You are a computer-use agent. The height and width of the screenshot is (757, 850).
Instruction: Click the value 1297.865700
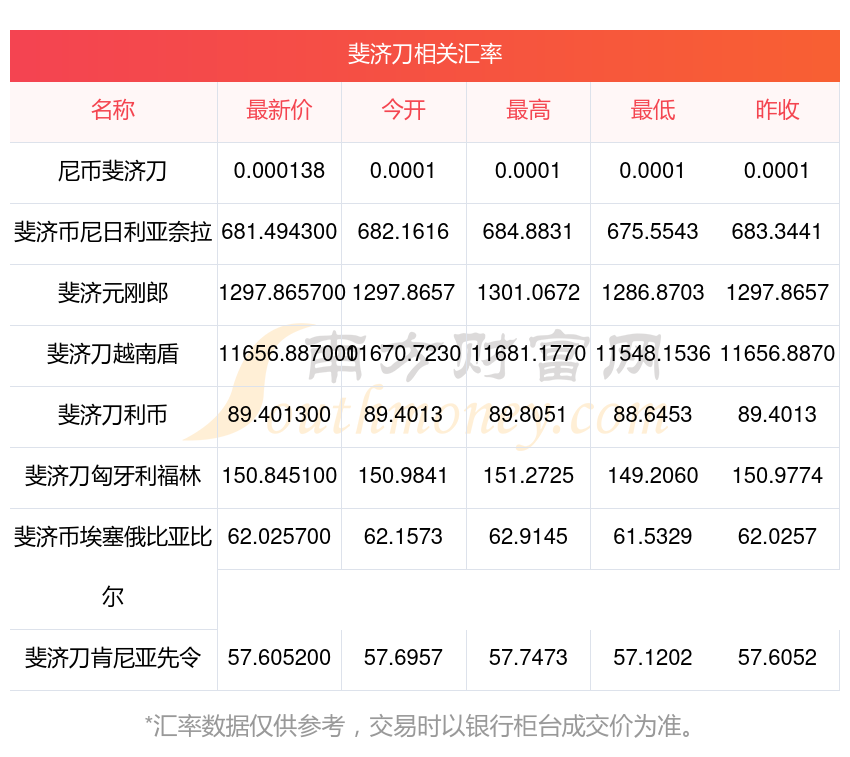click(282, 293)
